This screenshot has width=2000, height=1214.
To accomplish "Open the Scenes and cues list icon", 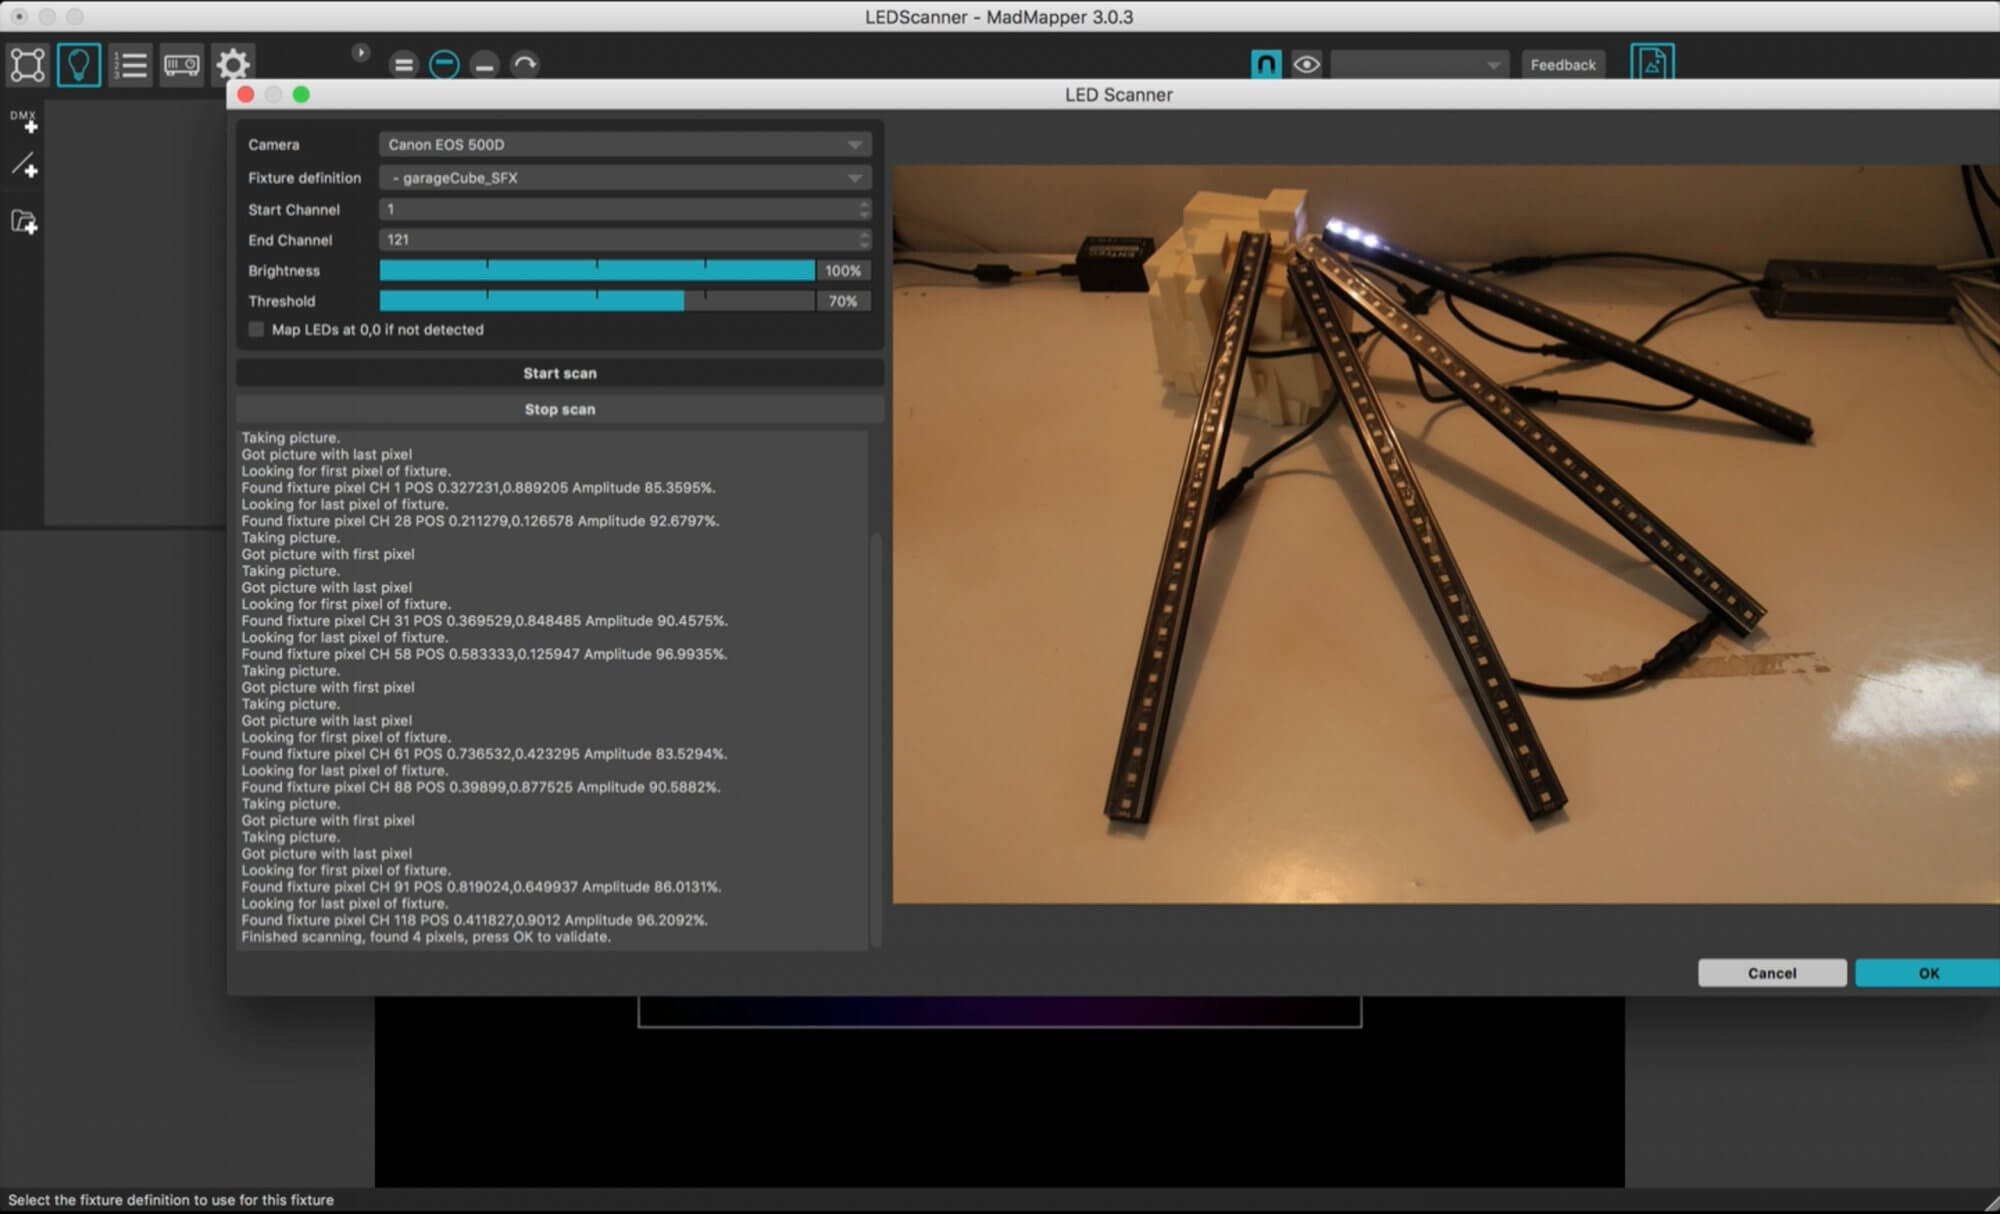I will click(x=130, y=65).
